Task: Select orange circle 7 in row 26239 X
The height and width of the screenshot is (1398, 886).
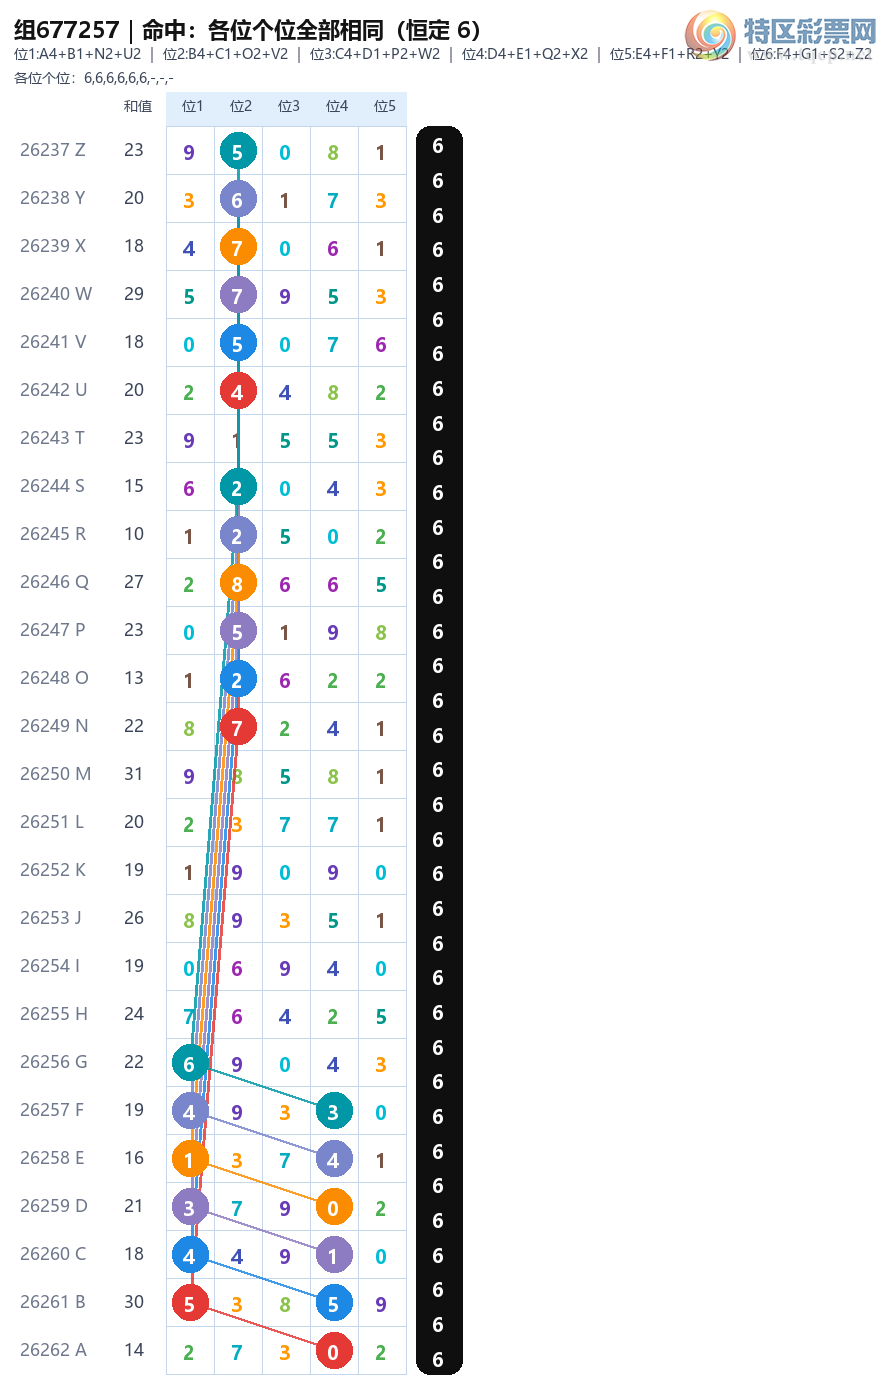Action: [x=238, y=247]
